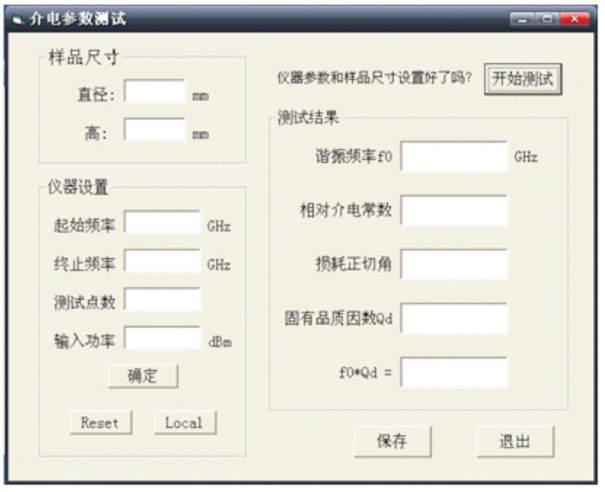Focus the 测试点数 input box
Viewport: 605px width, 492px height.
[x=162, y=301]
